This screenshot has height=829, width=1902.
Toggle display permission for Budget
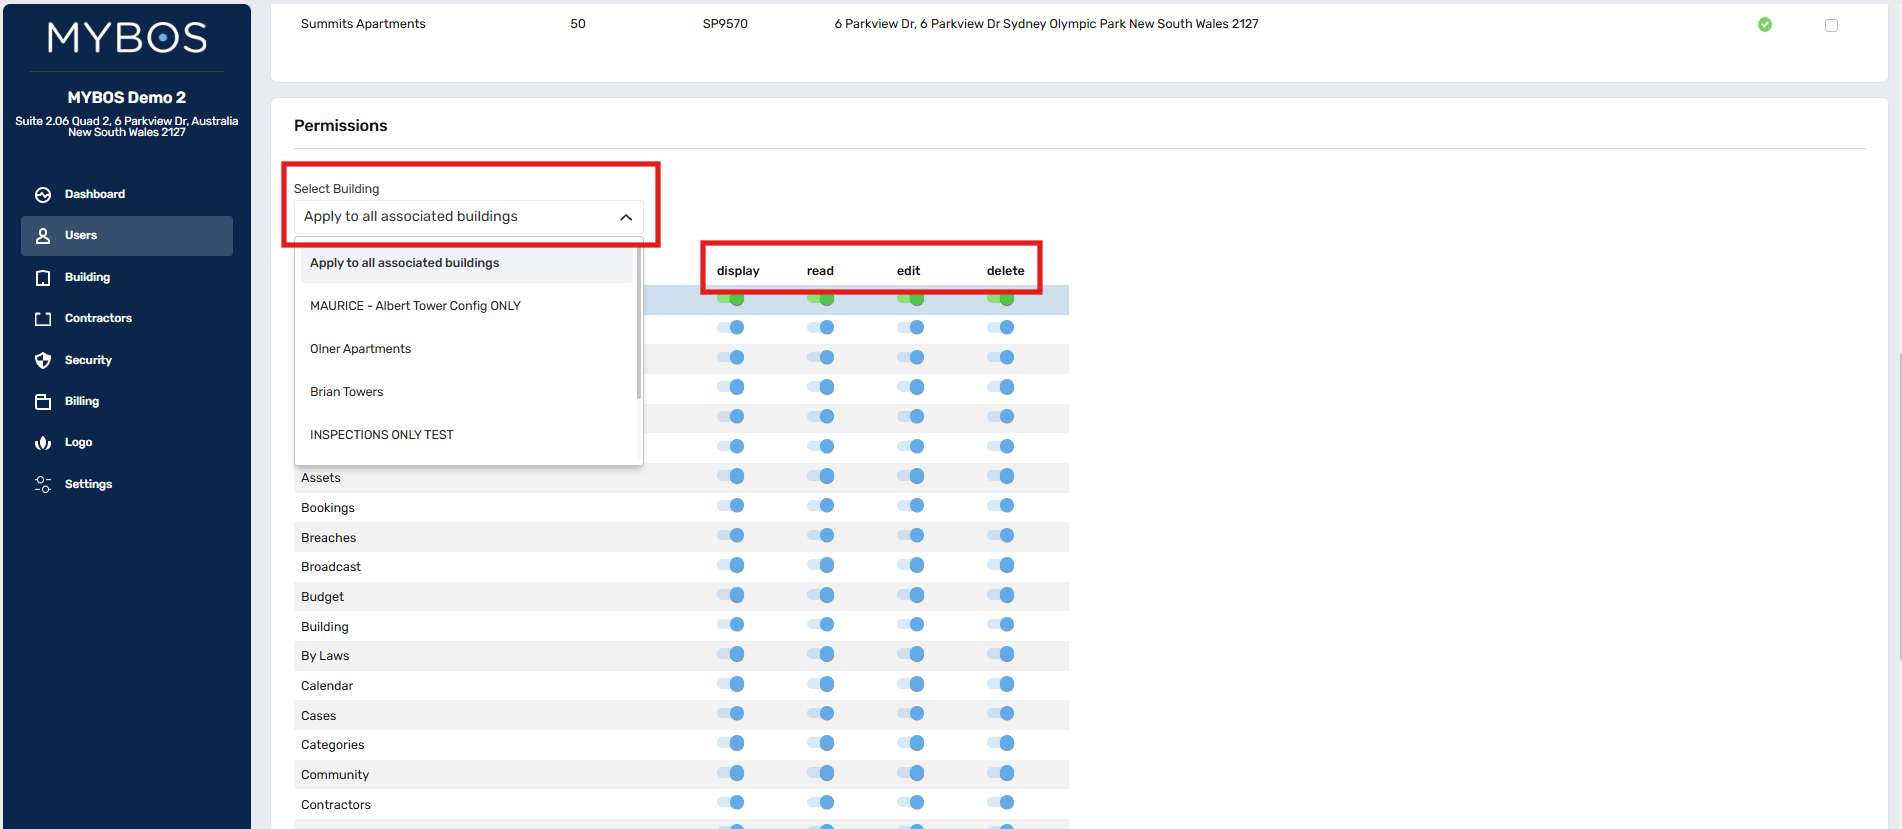[x=731, y=595]
